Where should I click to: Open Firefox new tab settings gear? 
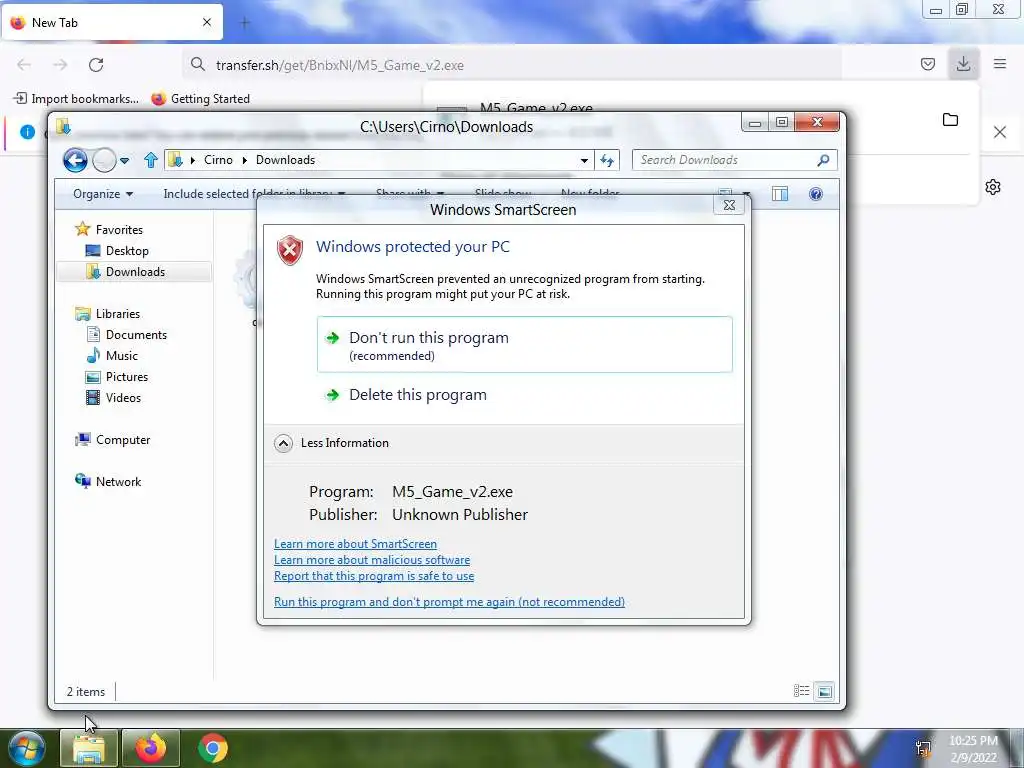point(993,187)
